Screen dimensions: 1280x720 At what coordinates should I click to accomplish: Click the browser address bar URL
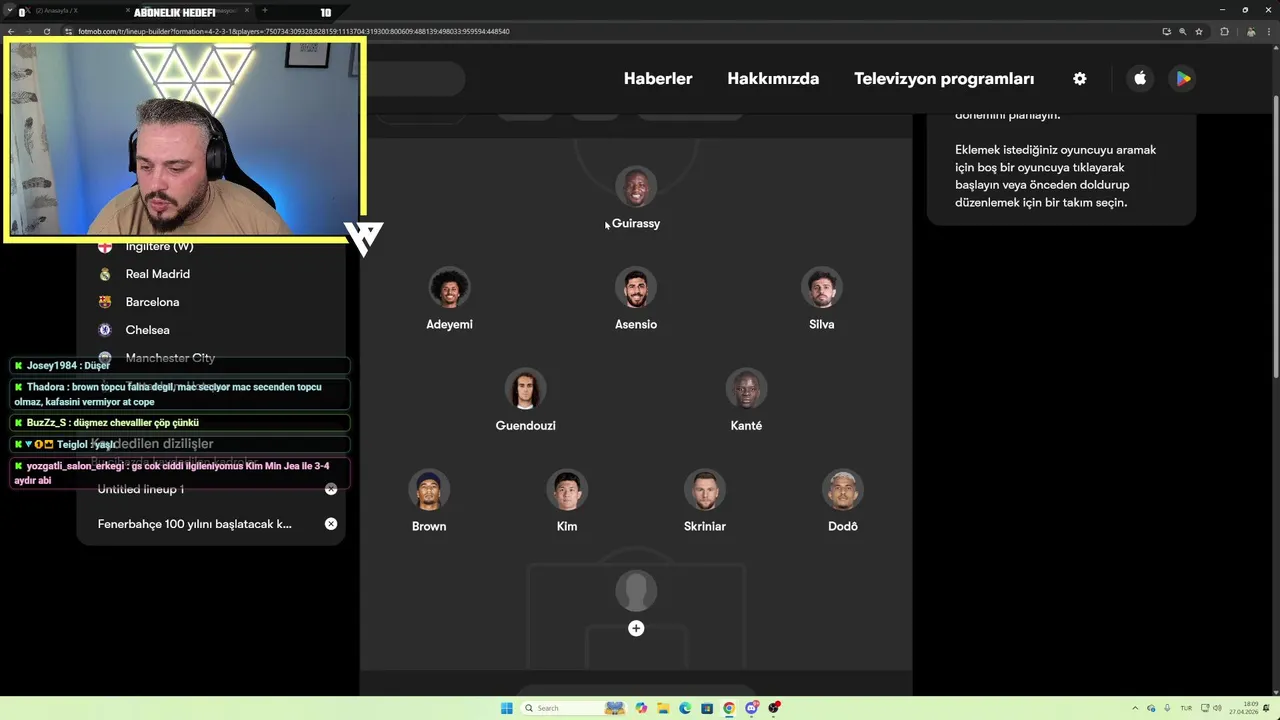[293, 31]
